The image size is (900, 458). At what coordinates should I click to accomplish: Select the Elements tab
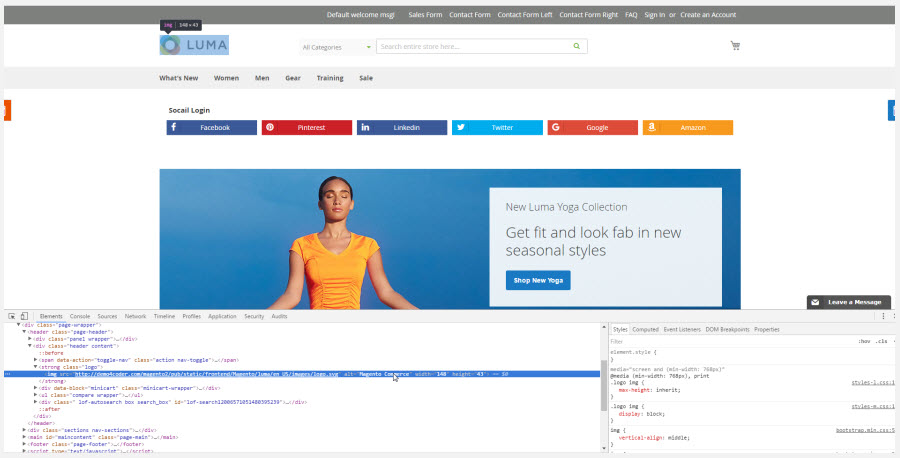coord(51,316)
